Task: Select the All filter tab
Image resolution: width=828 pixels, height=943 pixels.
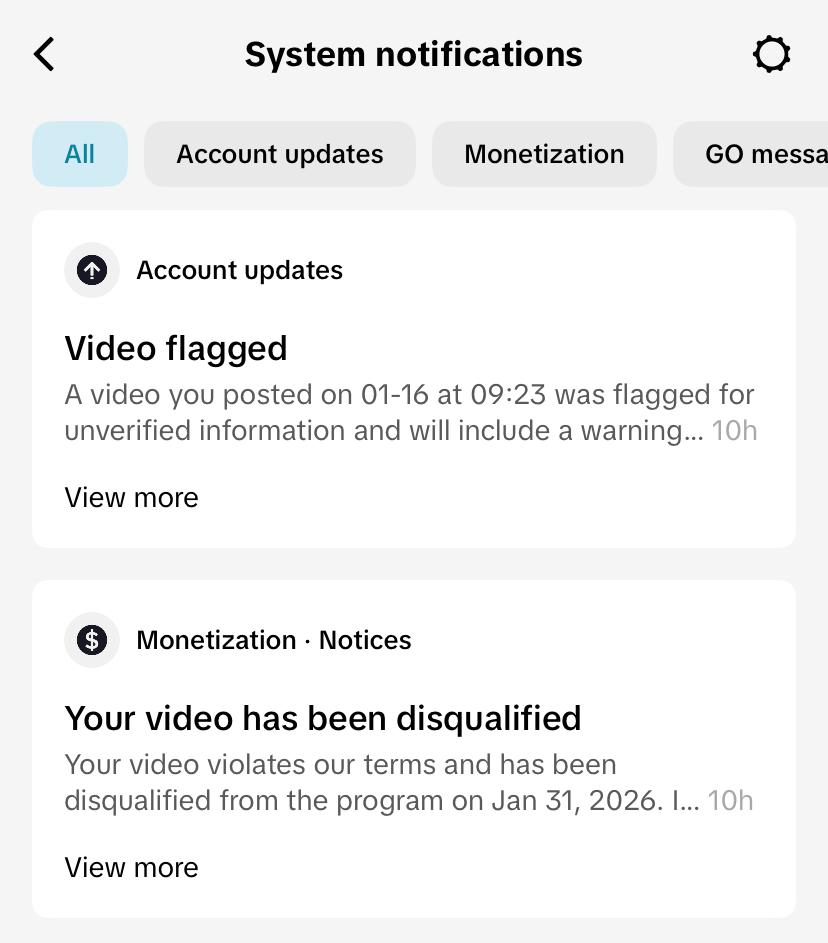Action: (80, 154)
